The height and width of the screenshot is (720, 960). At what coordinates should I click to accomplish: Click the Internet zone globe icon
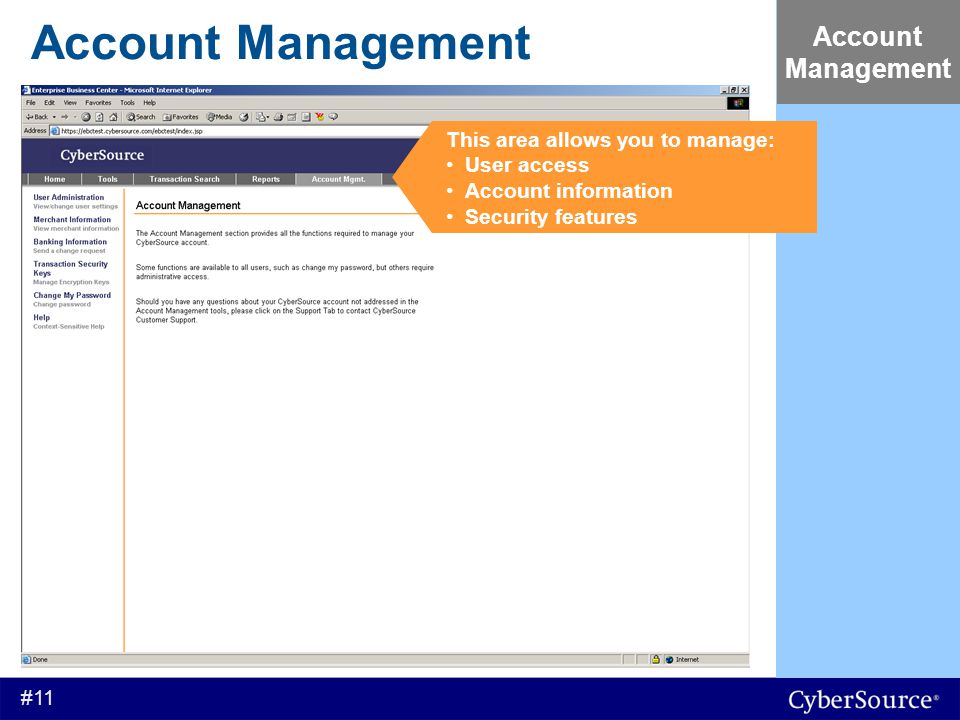click(x=669, y=659)
